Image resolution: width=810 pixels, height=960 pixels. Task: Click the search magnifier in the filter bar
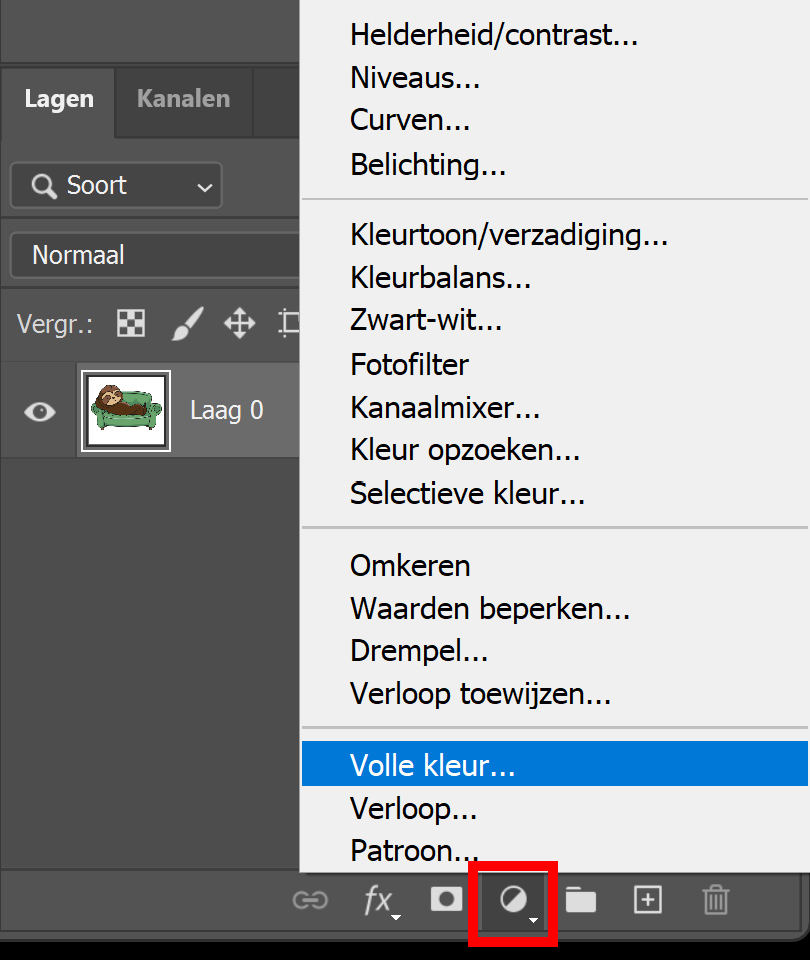42,186
